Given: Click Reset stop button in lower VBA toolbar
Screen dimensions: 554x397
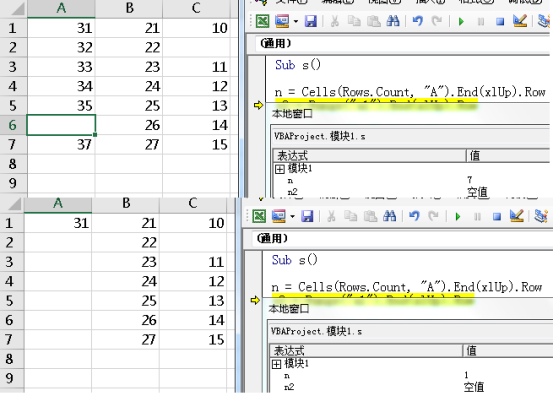Looking at the screenshot, I should (497, 217).
